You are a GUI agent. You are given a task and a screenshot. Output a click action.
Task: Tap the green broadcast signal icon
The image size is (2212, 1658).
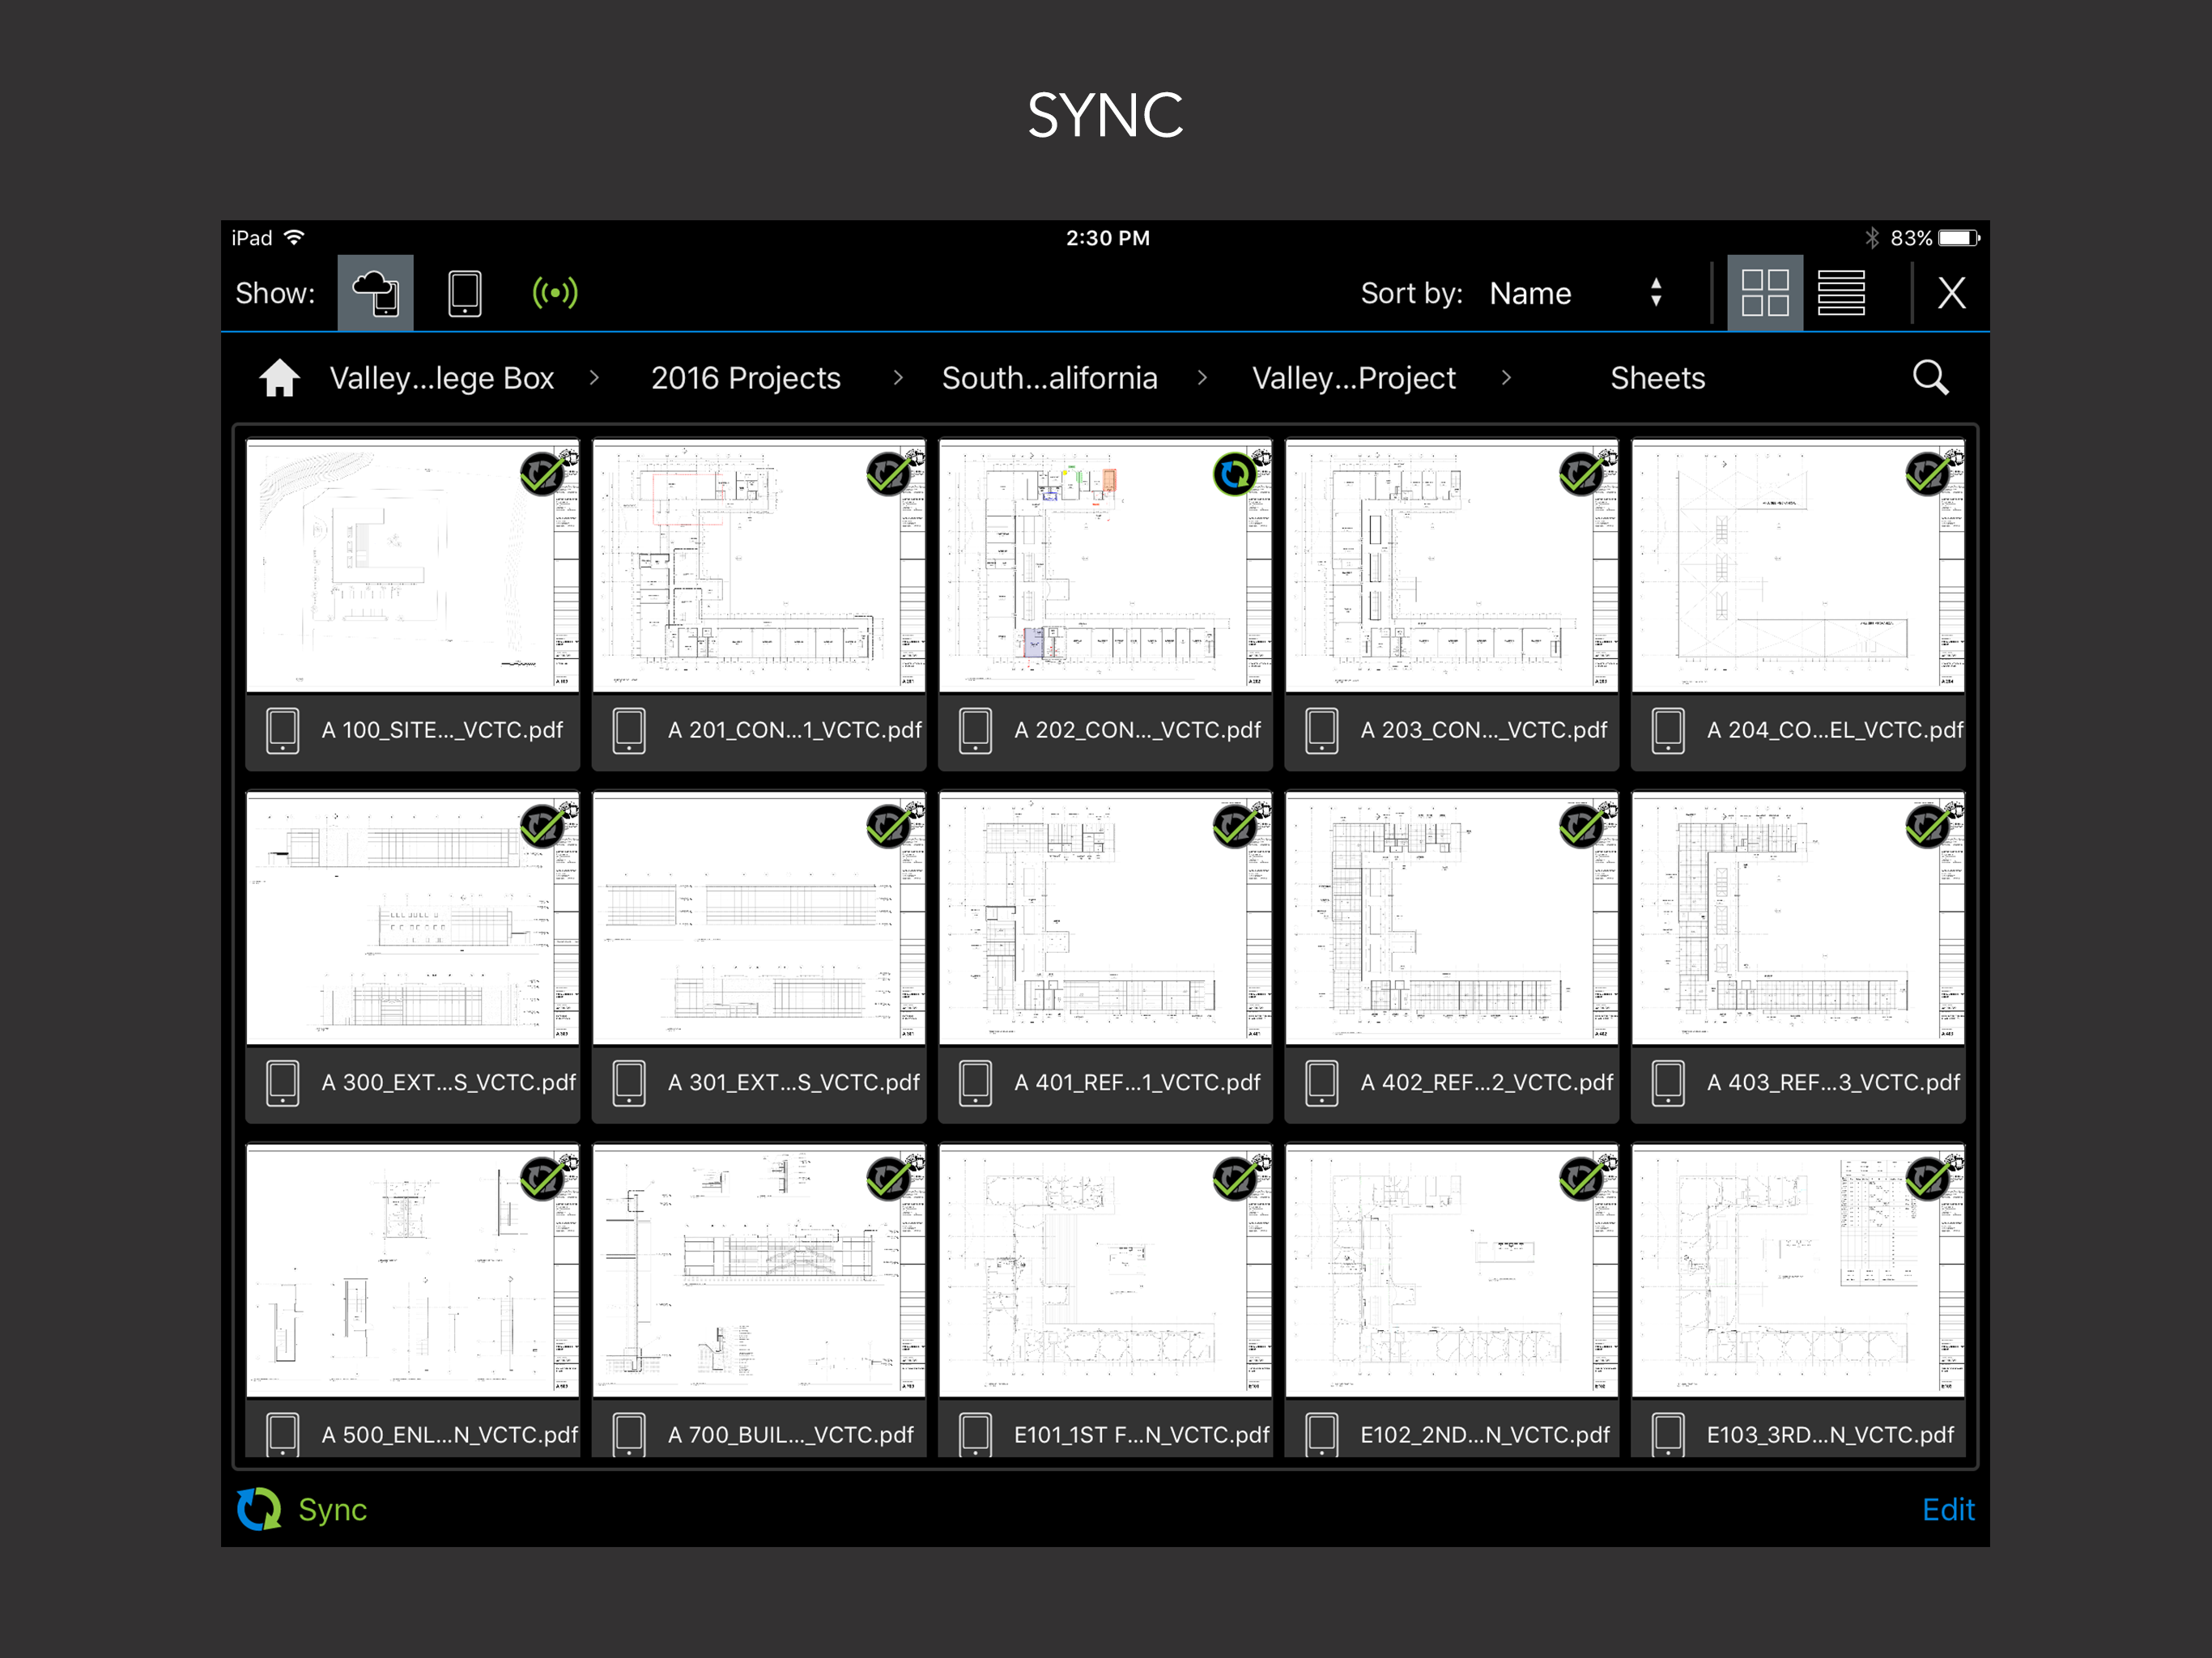tap(554, 293)
